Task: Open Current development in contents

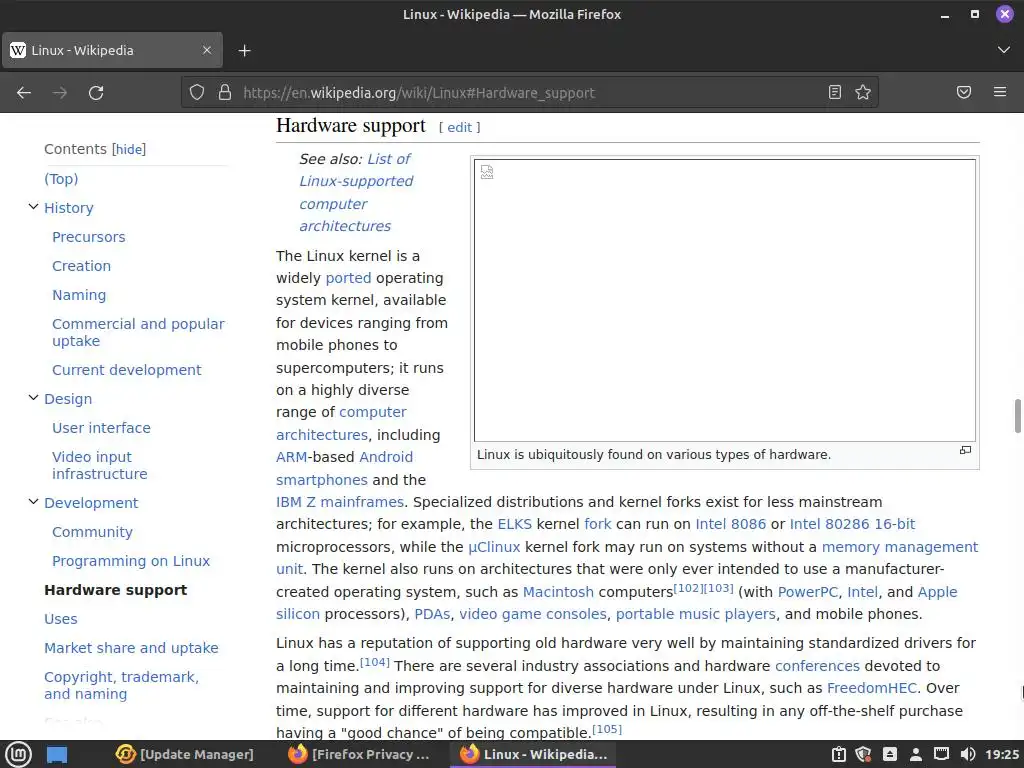Action: click(x=127, y=370)
